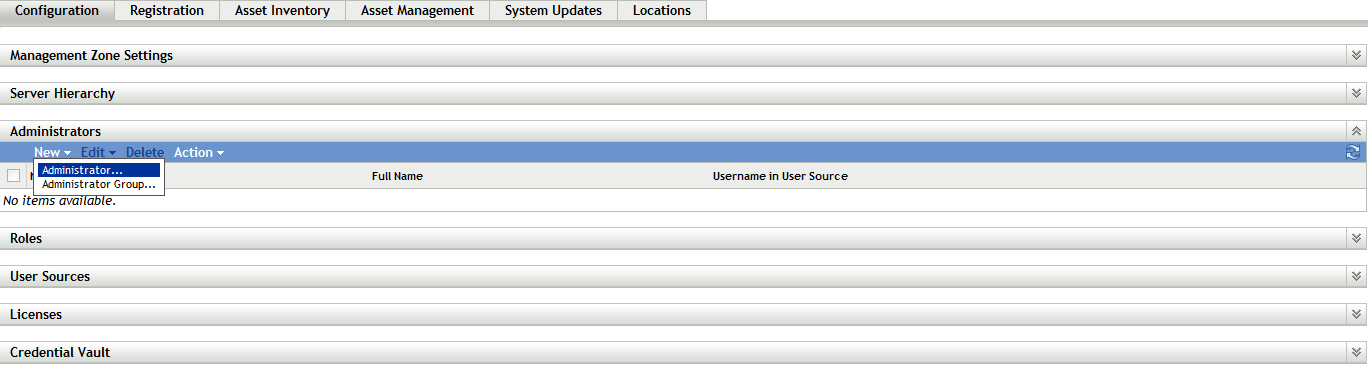The image size is (1368, 382).
Task: Go to the System Updates tab
Action: 553,11
